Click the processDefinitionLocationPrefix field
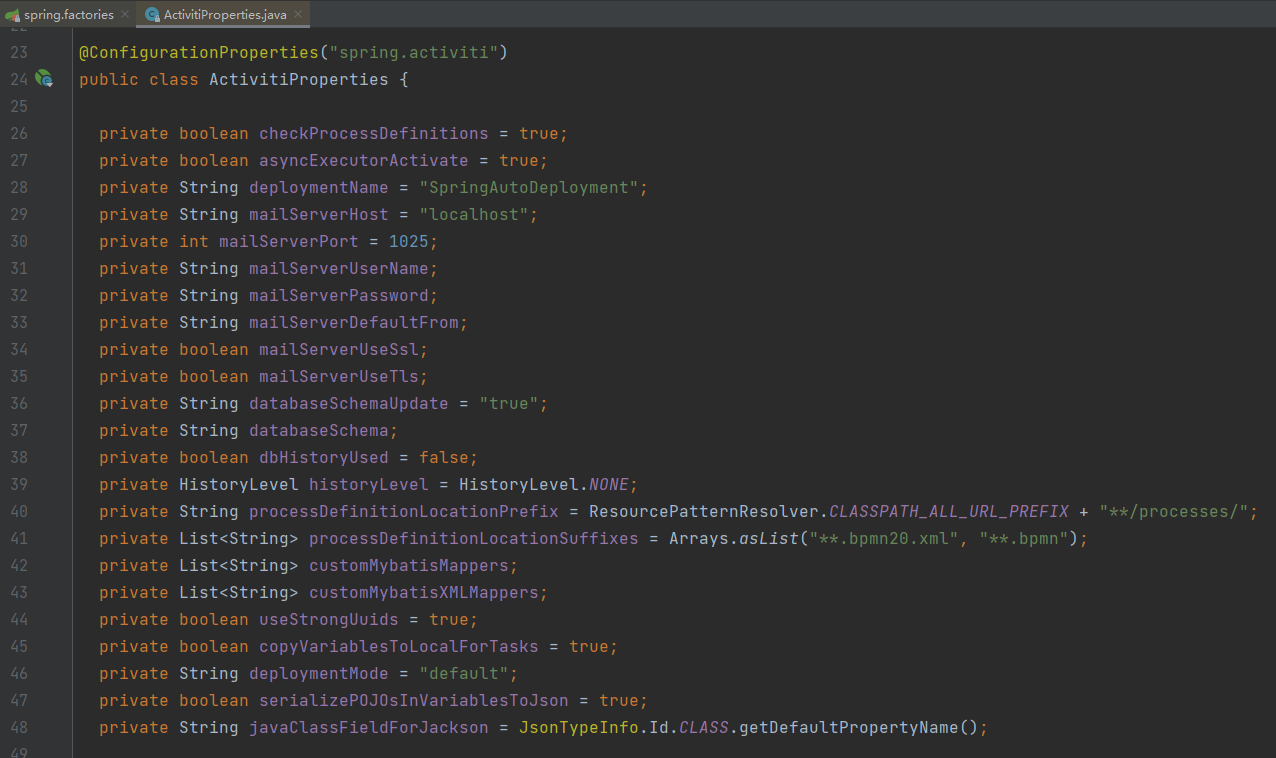This screenshot has height=758, width=1276. click(x=404, y=511)
